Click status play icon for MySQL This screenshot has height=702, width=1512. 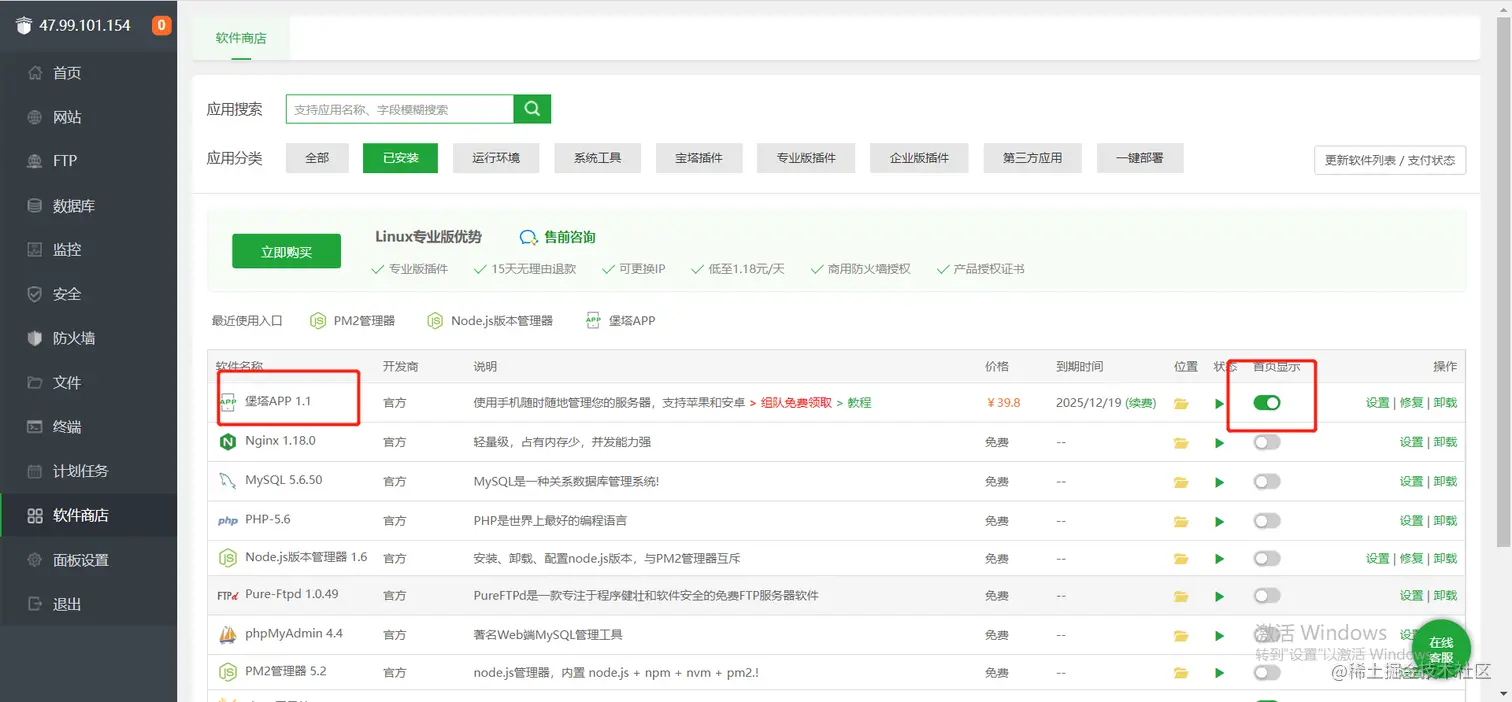pyautogui.click(x=1219, y=482)
